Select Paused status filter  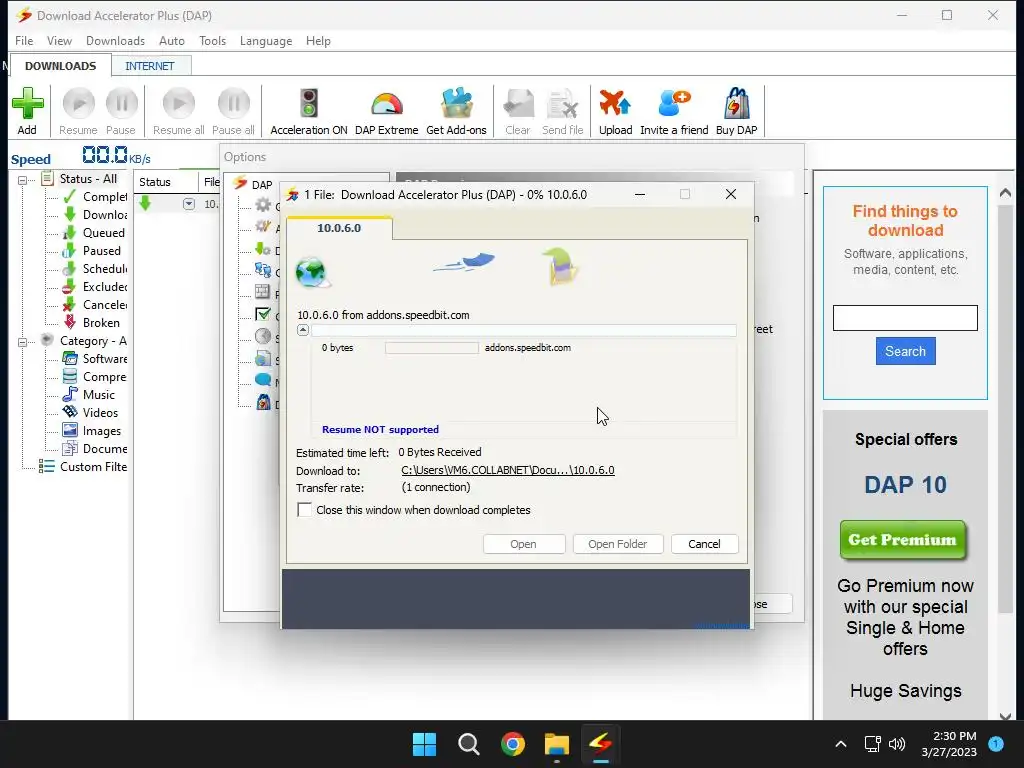(92, 251)
